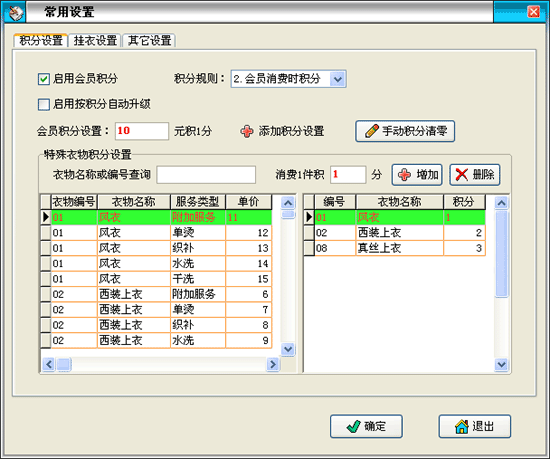The height and width of the screenshot is (459, 550).
Task: Open the 其它设置 tab
Action: (149, 41)
